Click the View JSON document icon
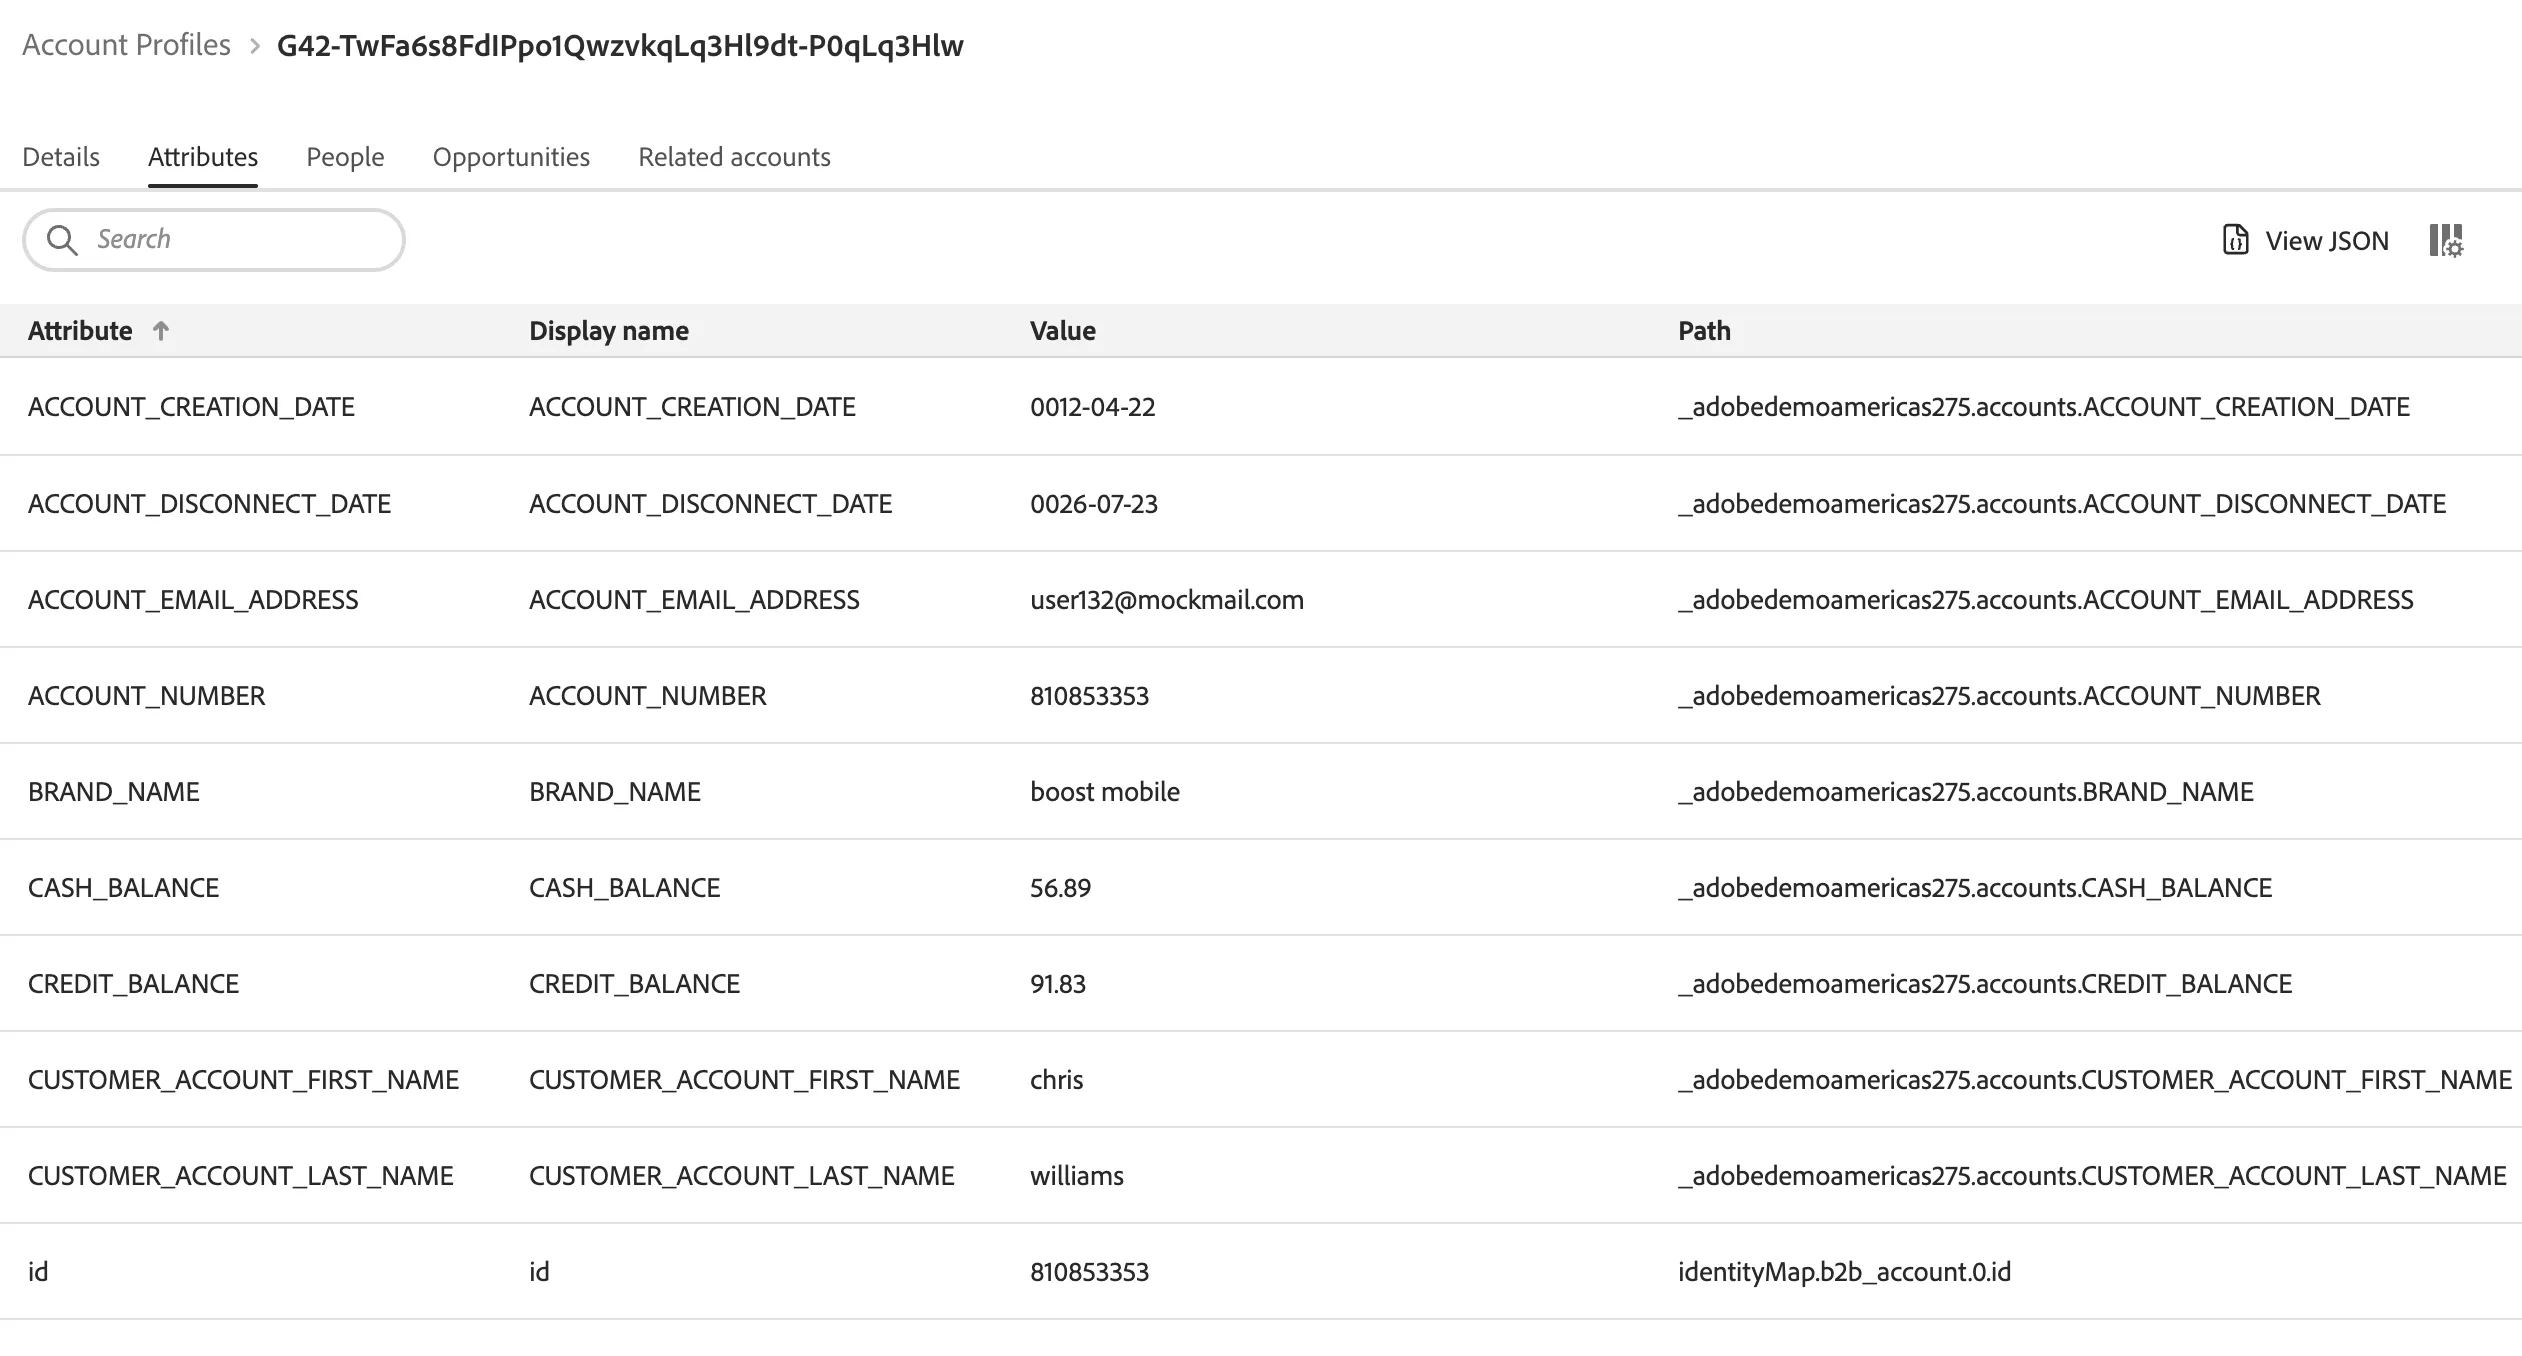 [x=2235, y=240]
